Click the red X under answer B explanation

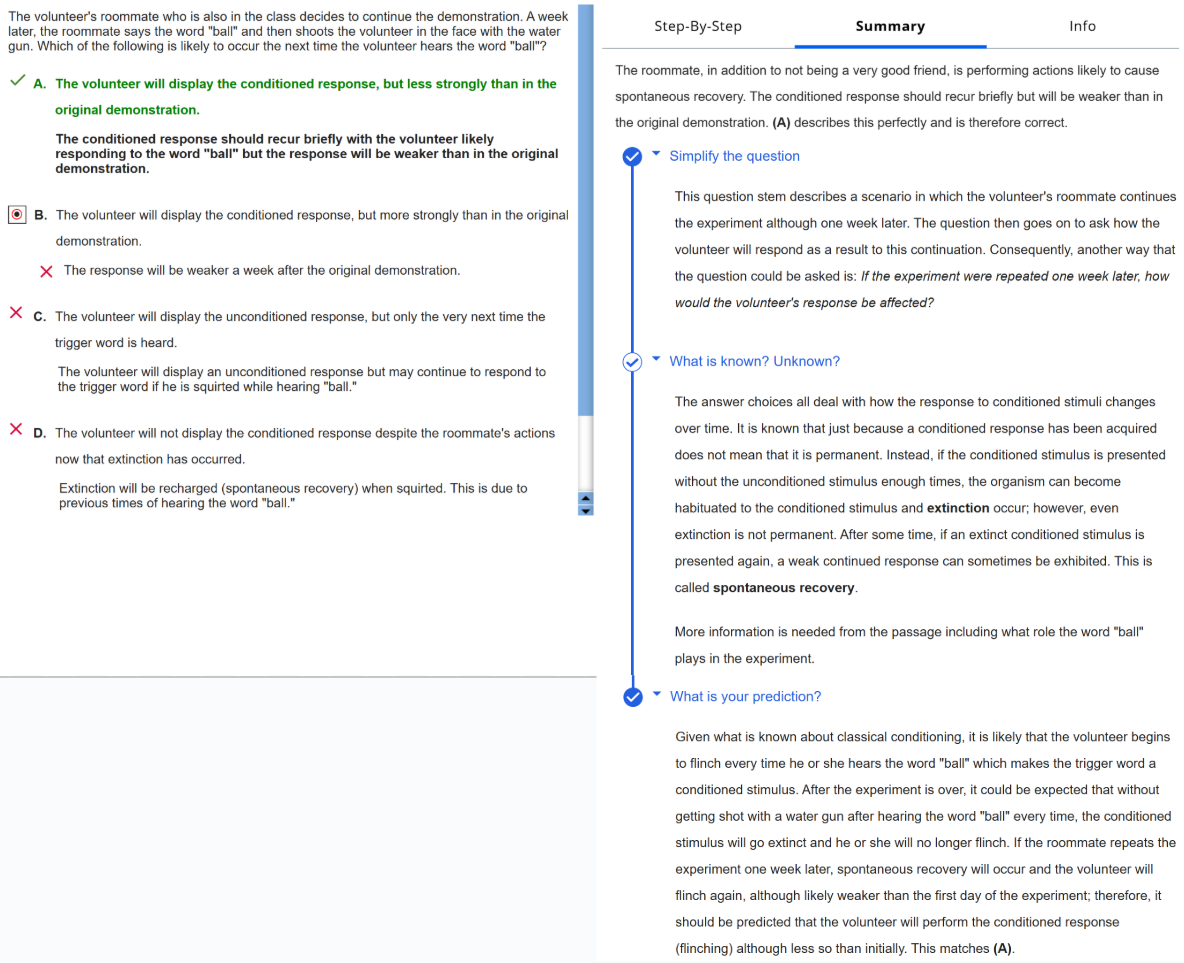click(45, 271)
